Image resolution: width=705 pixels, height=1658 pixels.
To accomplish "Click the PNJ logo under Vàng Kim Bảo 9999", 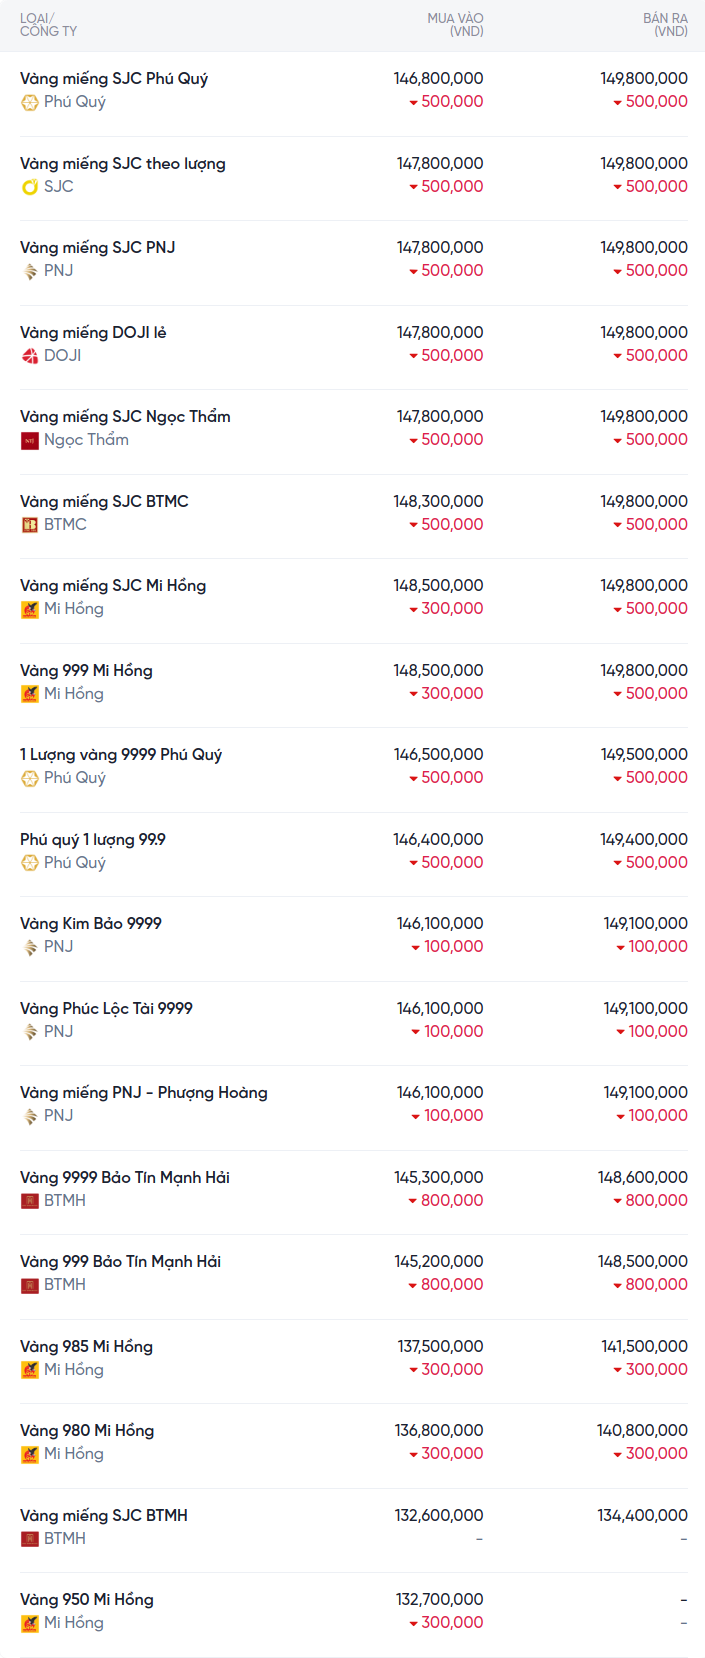I will [30, 947].
